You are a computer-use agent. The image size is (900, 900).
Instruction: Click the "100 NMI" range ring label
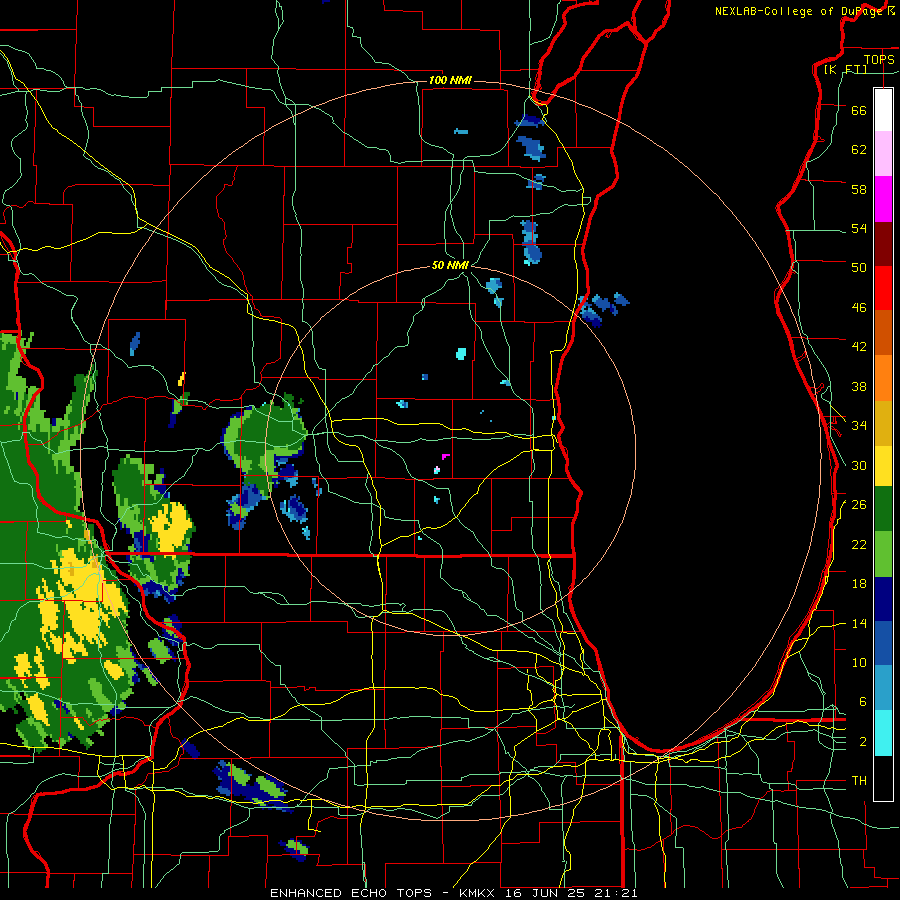tap(450, 80)
